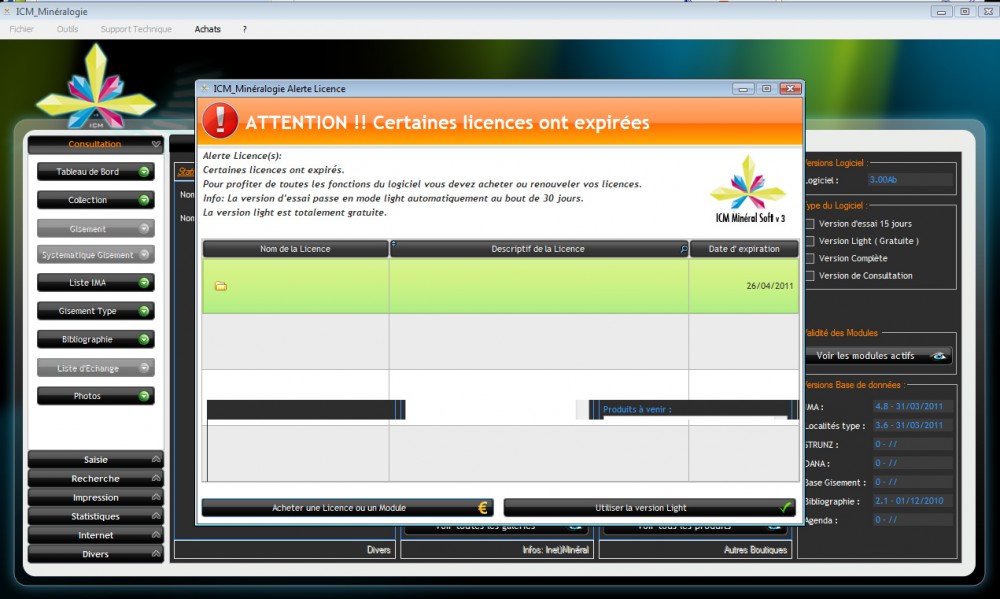
Task: Open the Fichier menu
Action: [x=22, y=29]
